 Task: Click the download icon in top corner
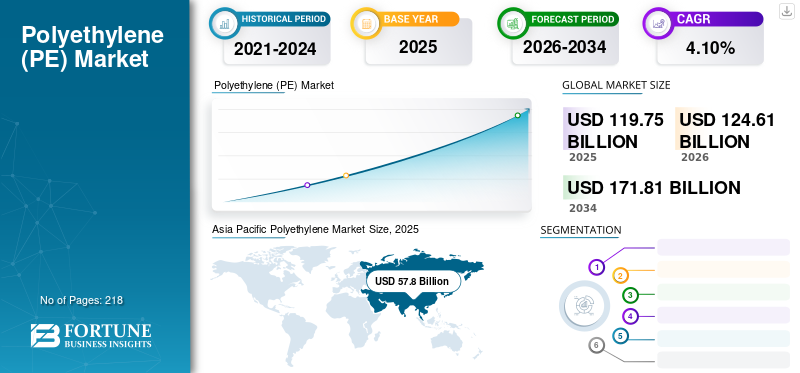(x=786, y=11)
